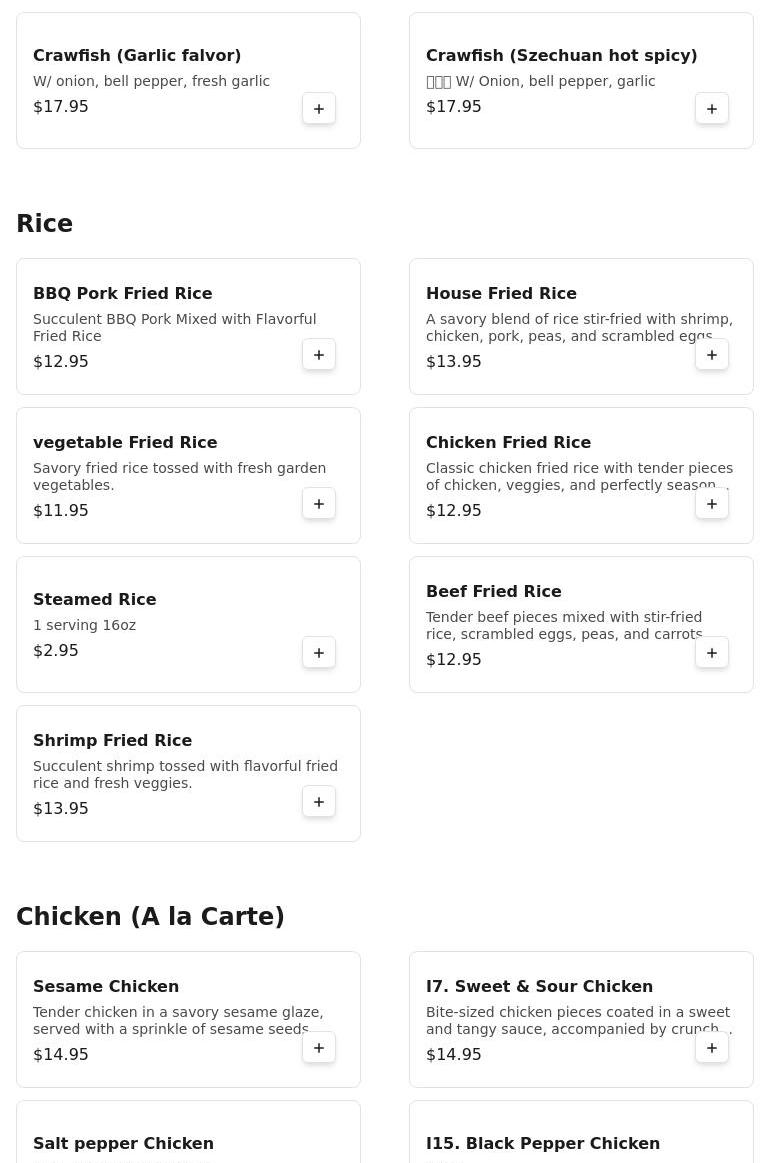Click the Chicken (A la Carte) heading

point(151,916)
